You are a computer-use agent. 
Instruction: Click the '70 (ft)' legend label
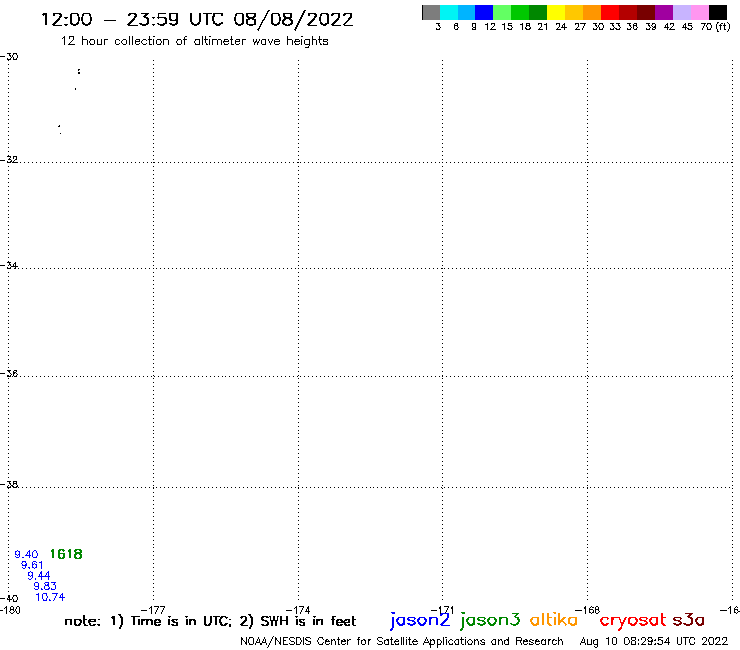(715, 26)
